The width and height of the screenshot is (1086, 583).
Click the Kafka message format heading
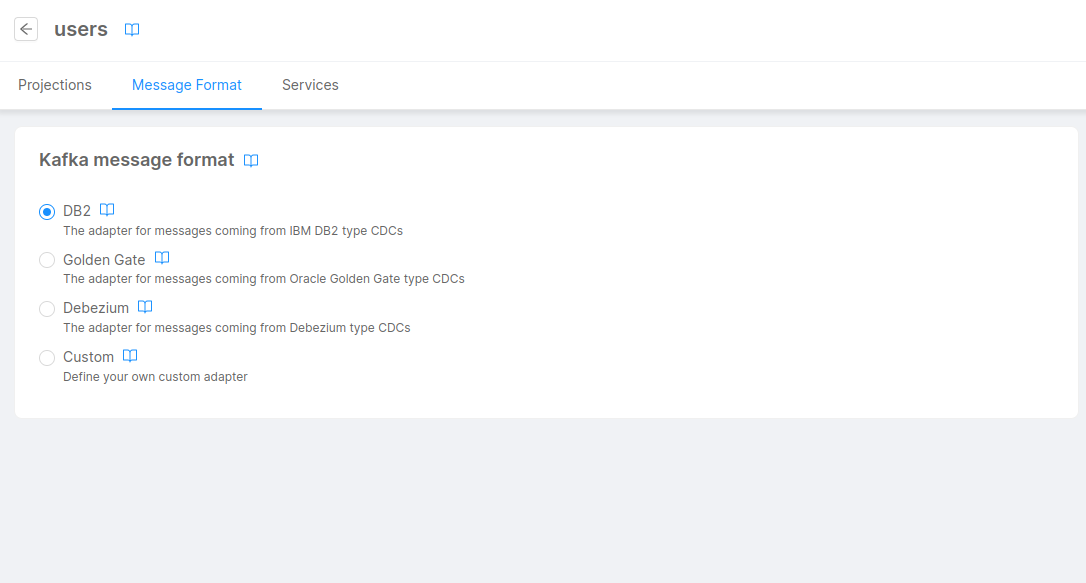click(135, 159)
